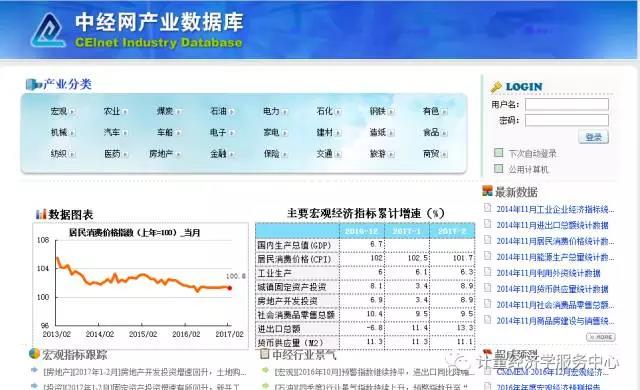
Task: Open 2014年11月利用外资统计数据 link
Action: pos(548,273)
